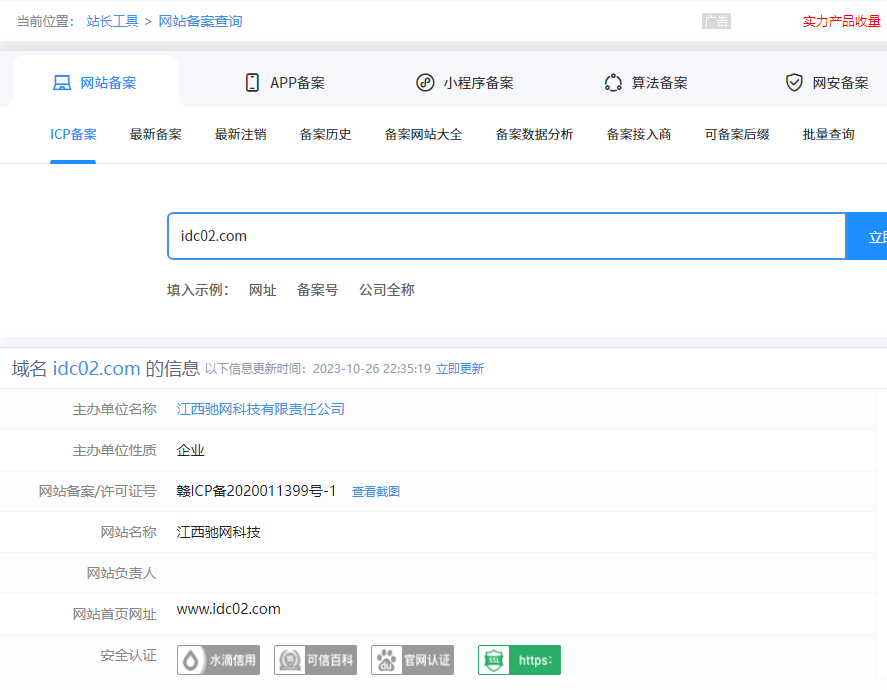Screen dimensions: 887x690
Task: Open the 最新备案 sub-tab
Action: click(x=156, y=135)
